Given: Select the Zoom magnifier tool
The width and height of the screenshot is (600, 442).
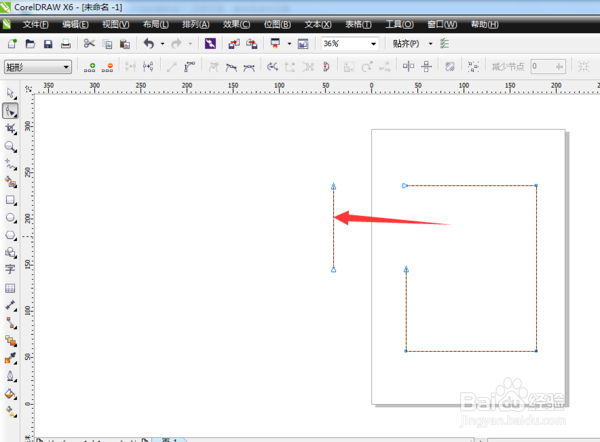Looking at the screenshot, I should pyautogui.click(x=11, y=147).
